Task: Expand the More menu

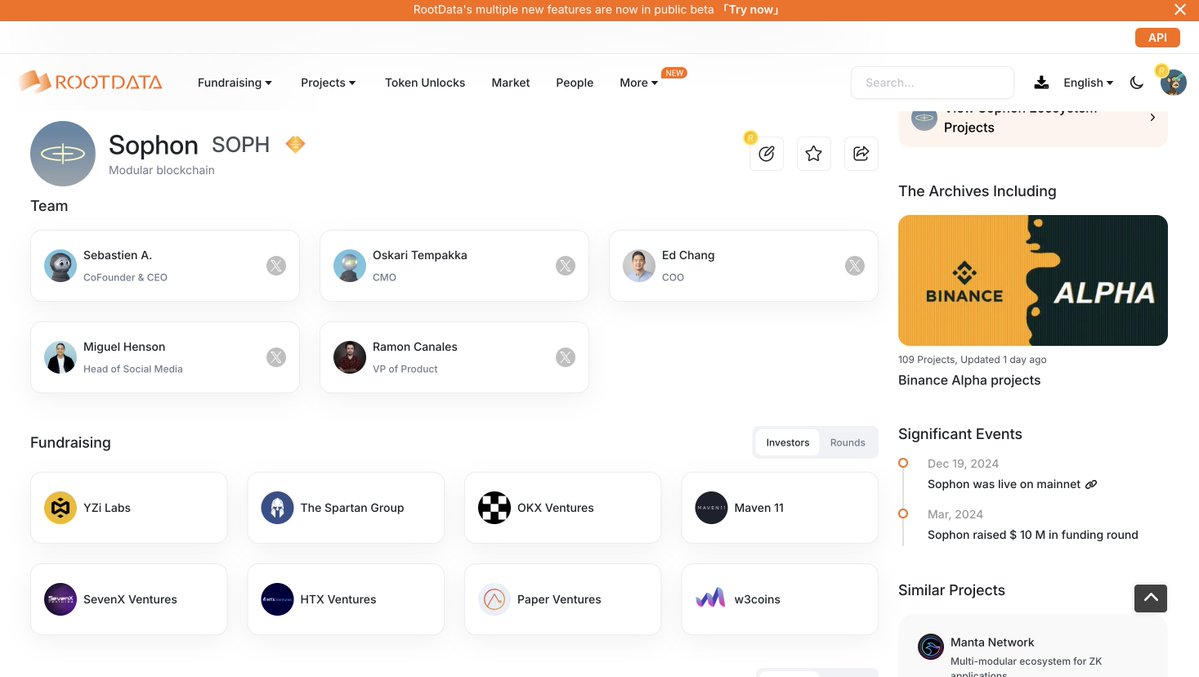Action: (638, 83)
